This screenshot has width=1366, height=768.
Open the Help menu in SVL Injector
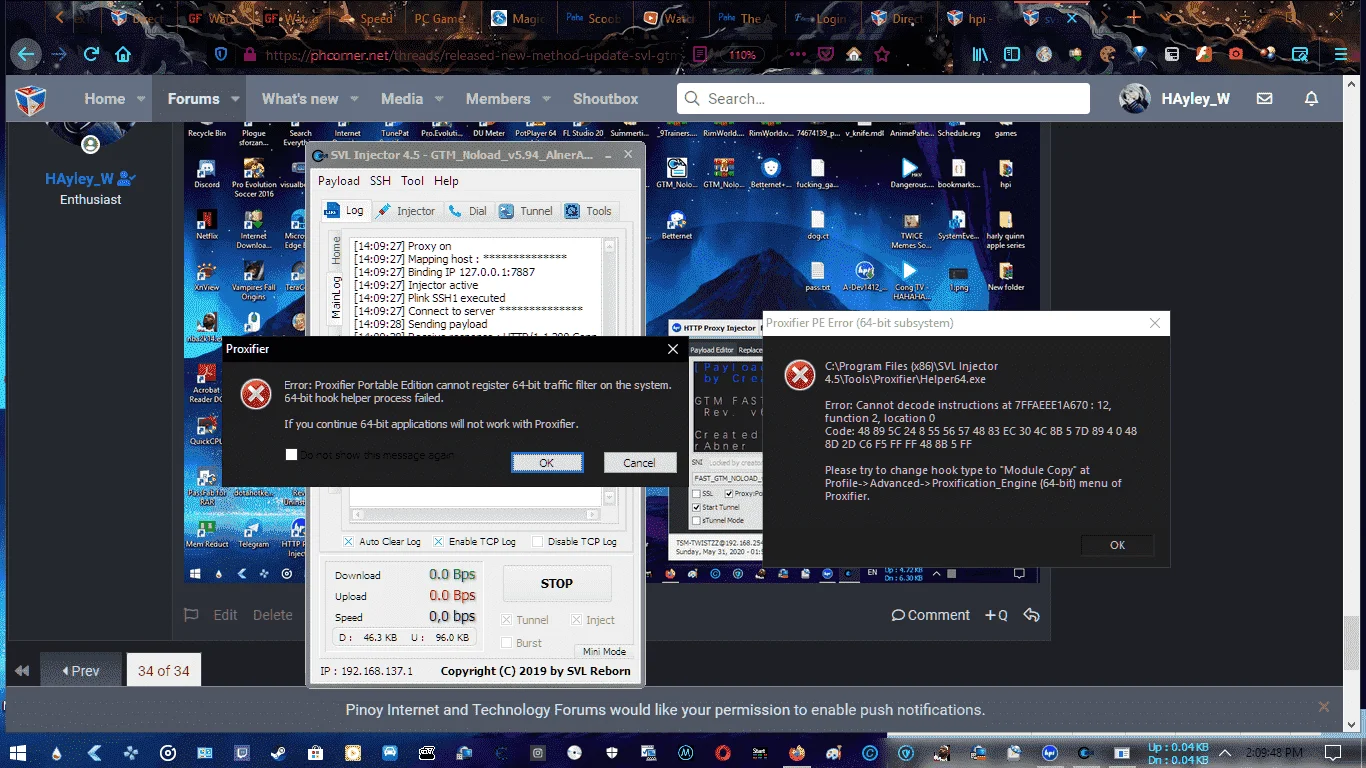coord(446,181)
